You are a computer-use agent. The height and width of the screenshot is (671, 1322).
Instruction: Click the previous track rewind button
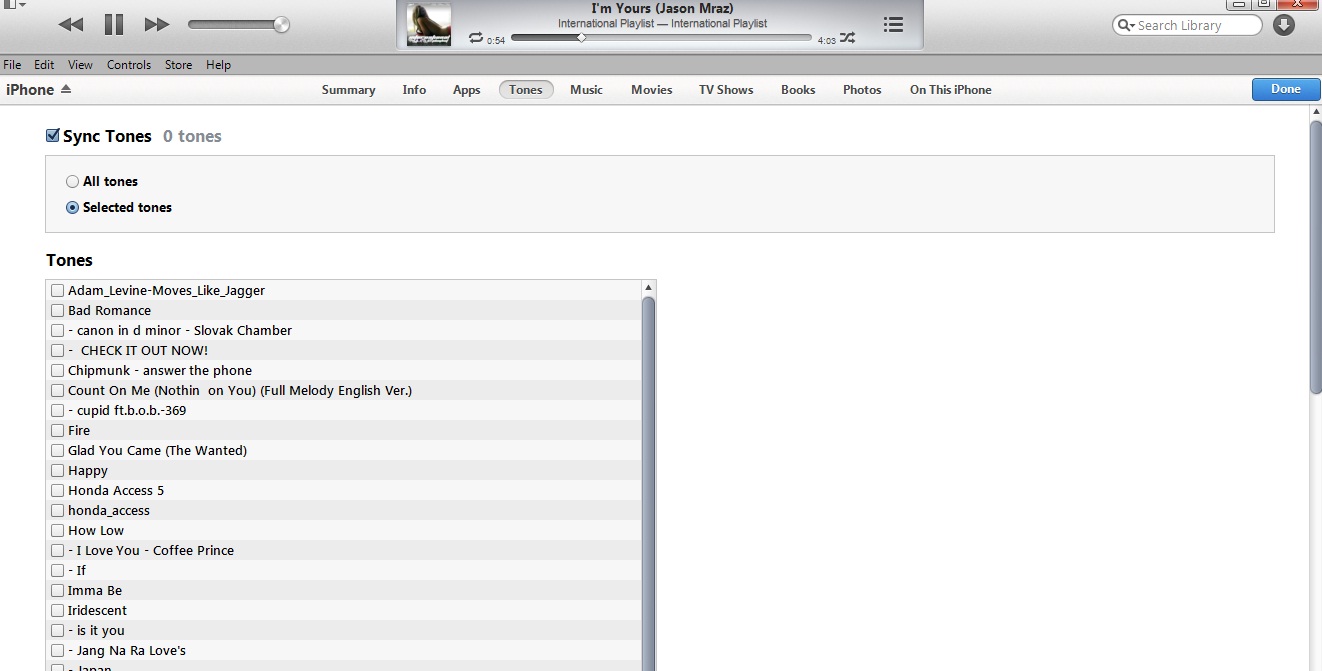coord(71,24)
